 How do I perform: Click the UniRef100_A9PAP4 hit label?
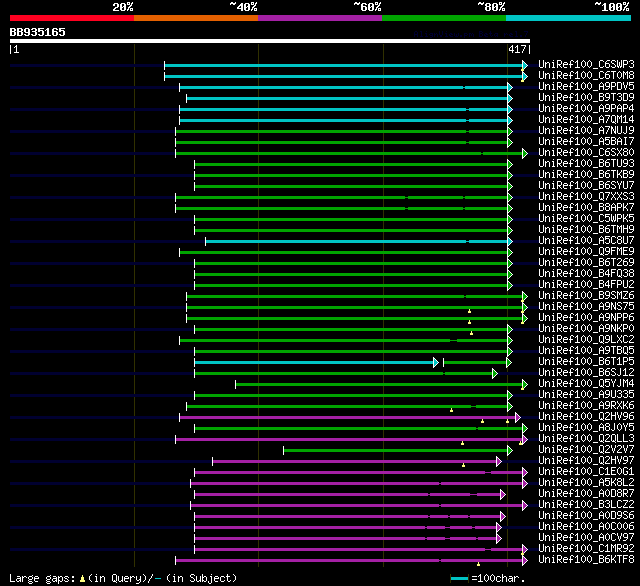pos(586,109)
